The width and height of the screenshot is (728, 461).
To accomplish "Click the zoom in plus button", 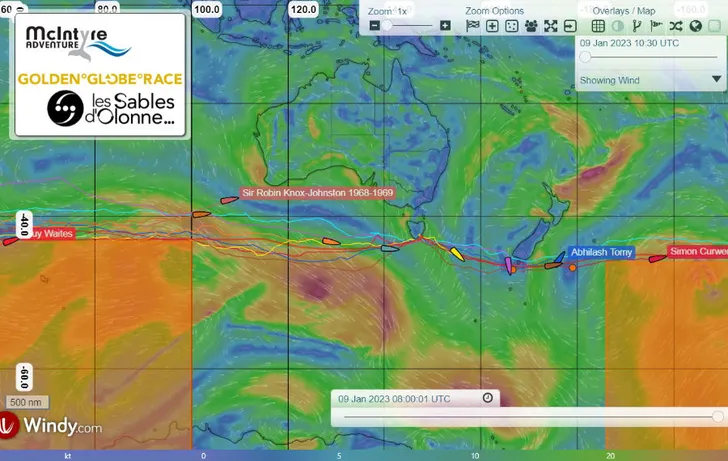I will click(445, 25).
